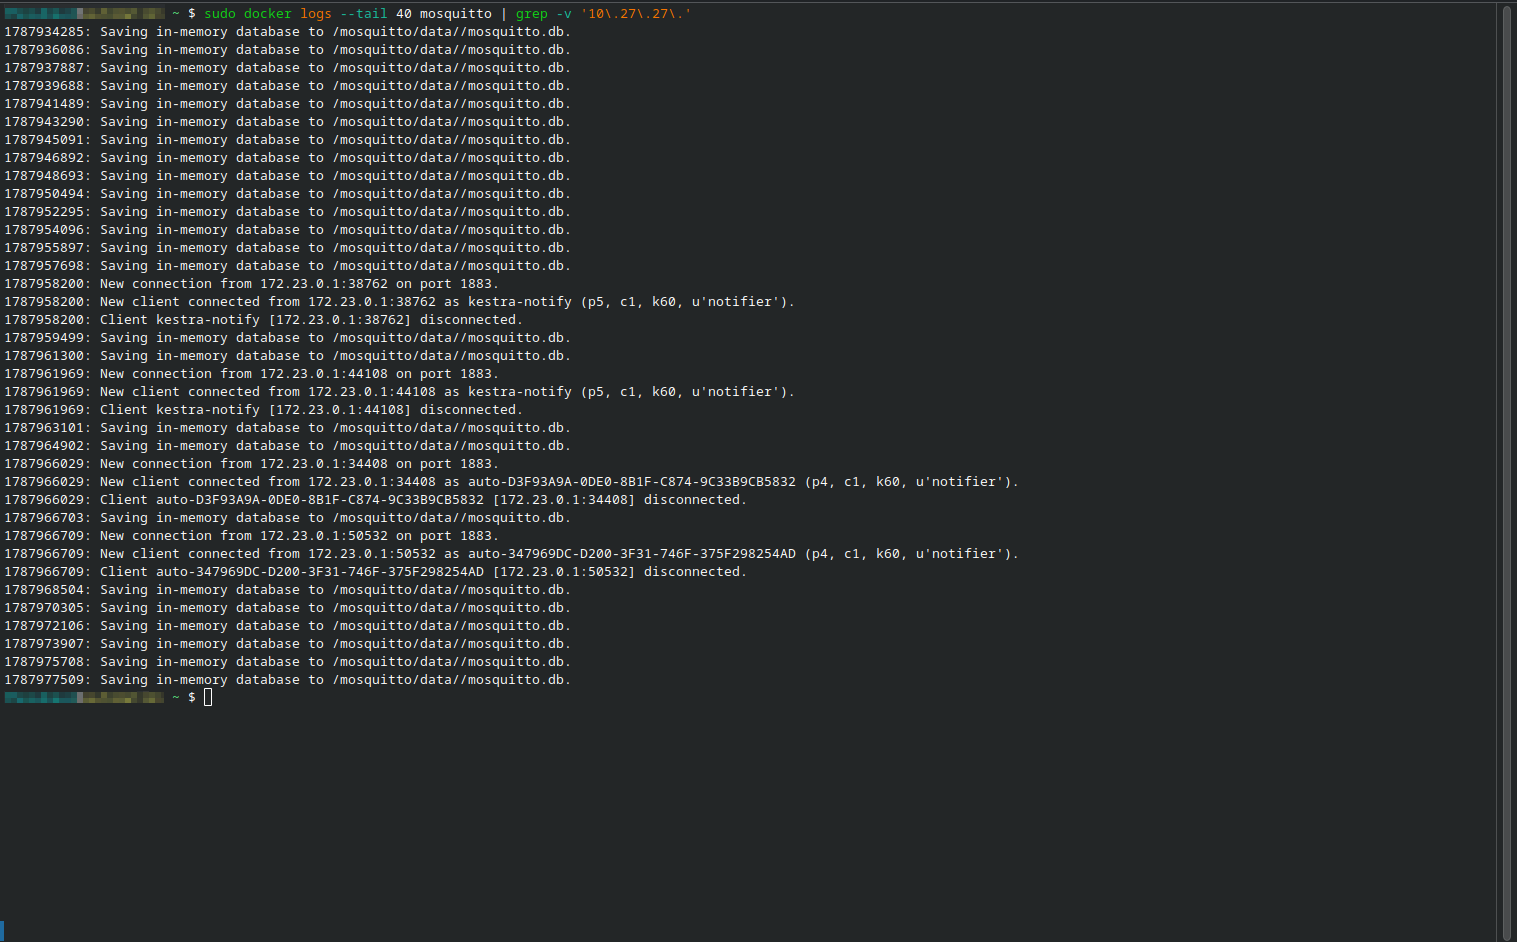
Task: Click the 'mosquitto' container name in the command
Action: 456,14
